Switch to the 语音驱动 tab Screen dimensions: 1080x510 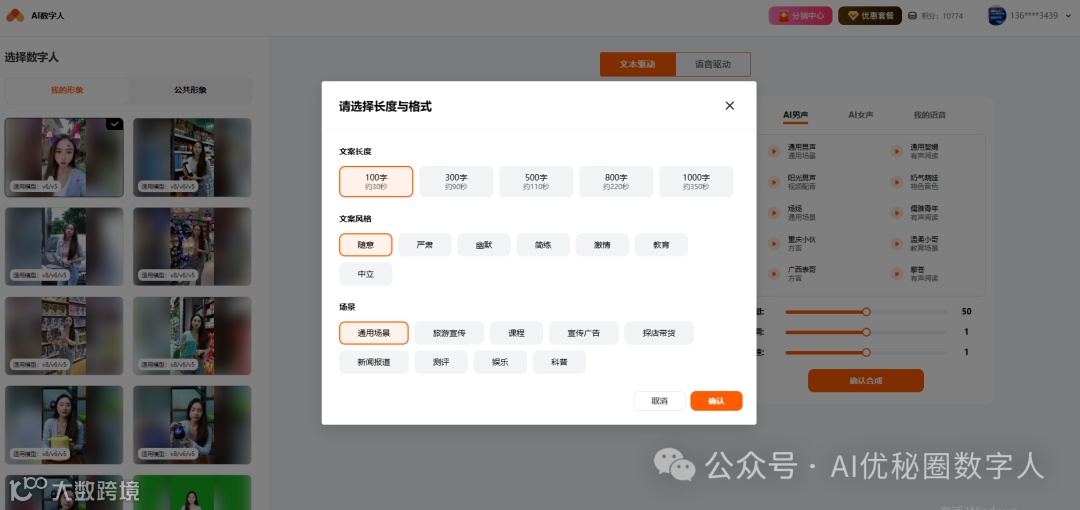713,64
